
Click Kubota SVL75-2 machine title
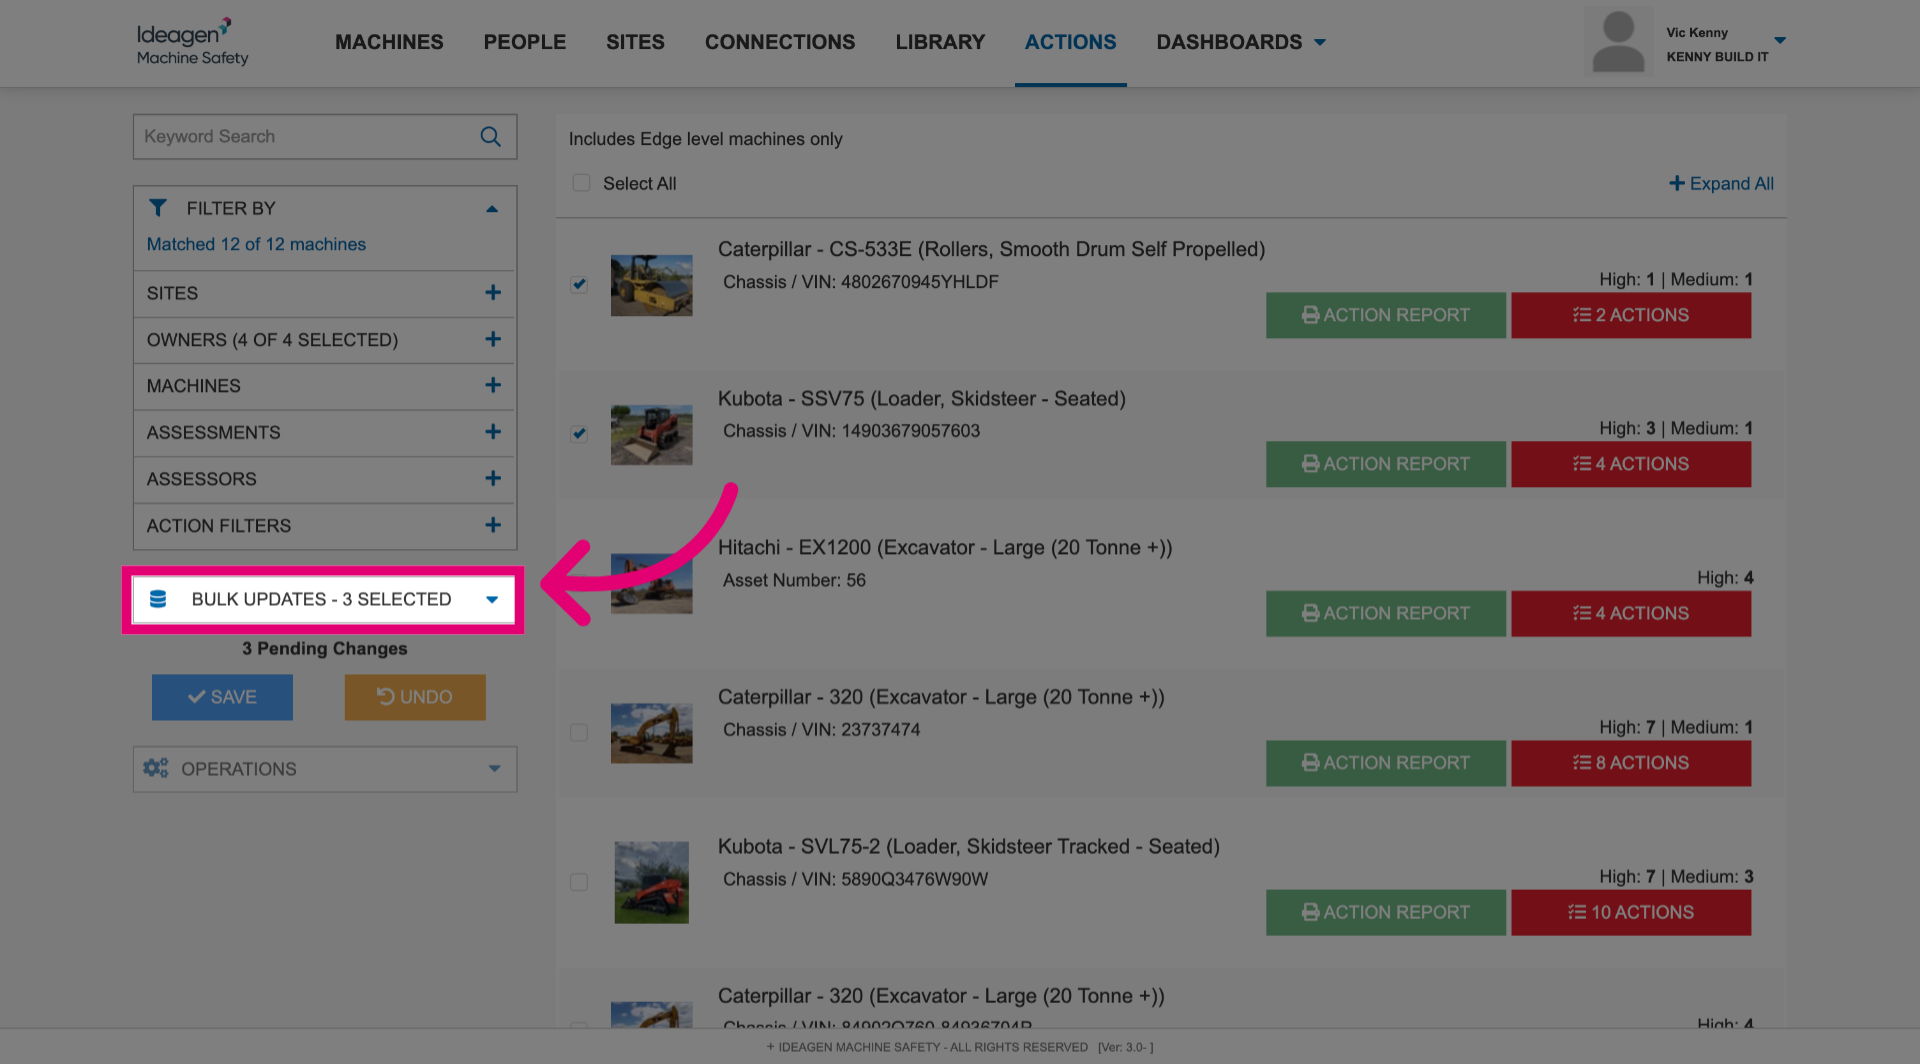[969, 847]
